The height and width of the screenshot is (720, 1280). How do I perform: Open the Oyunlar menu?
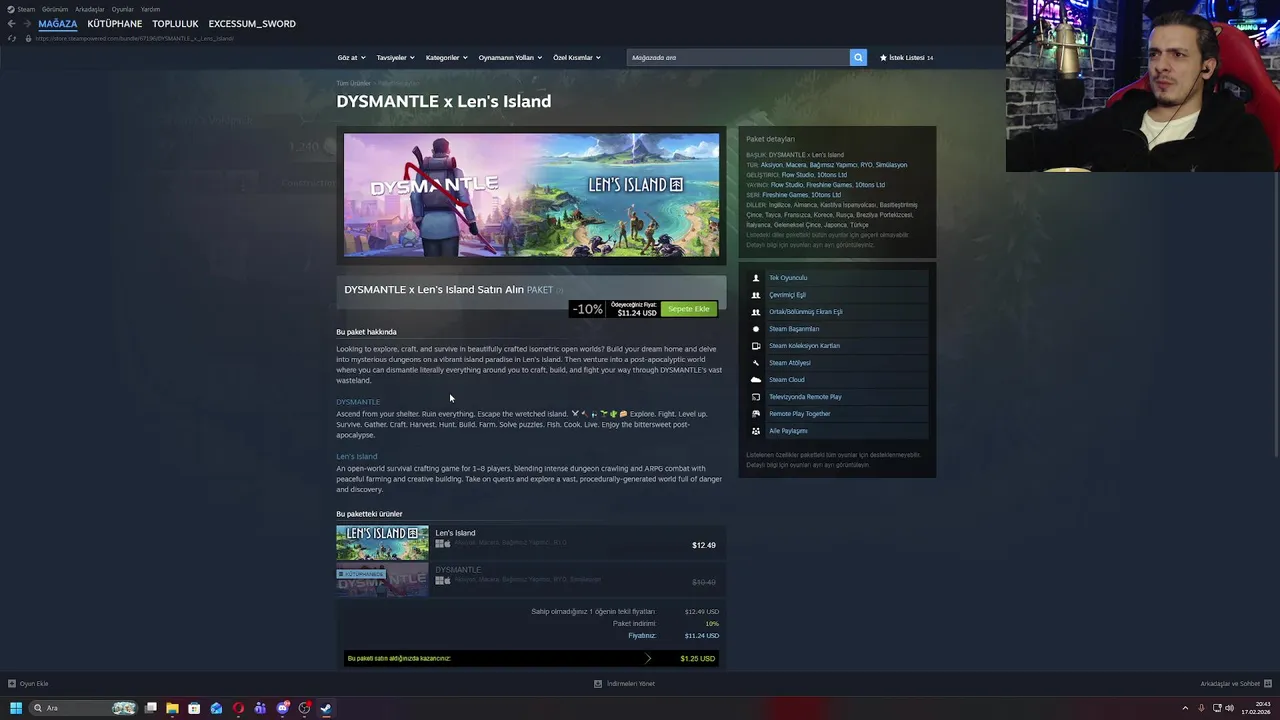point(123,9)
